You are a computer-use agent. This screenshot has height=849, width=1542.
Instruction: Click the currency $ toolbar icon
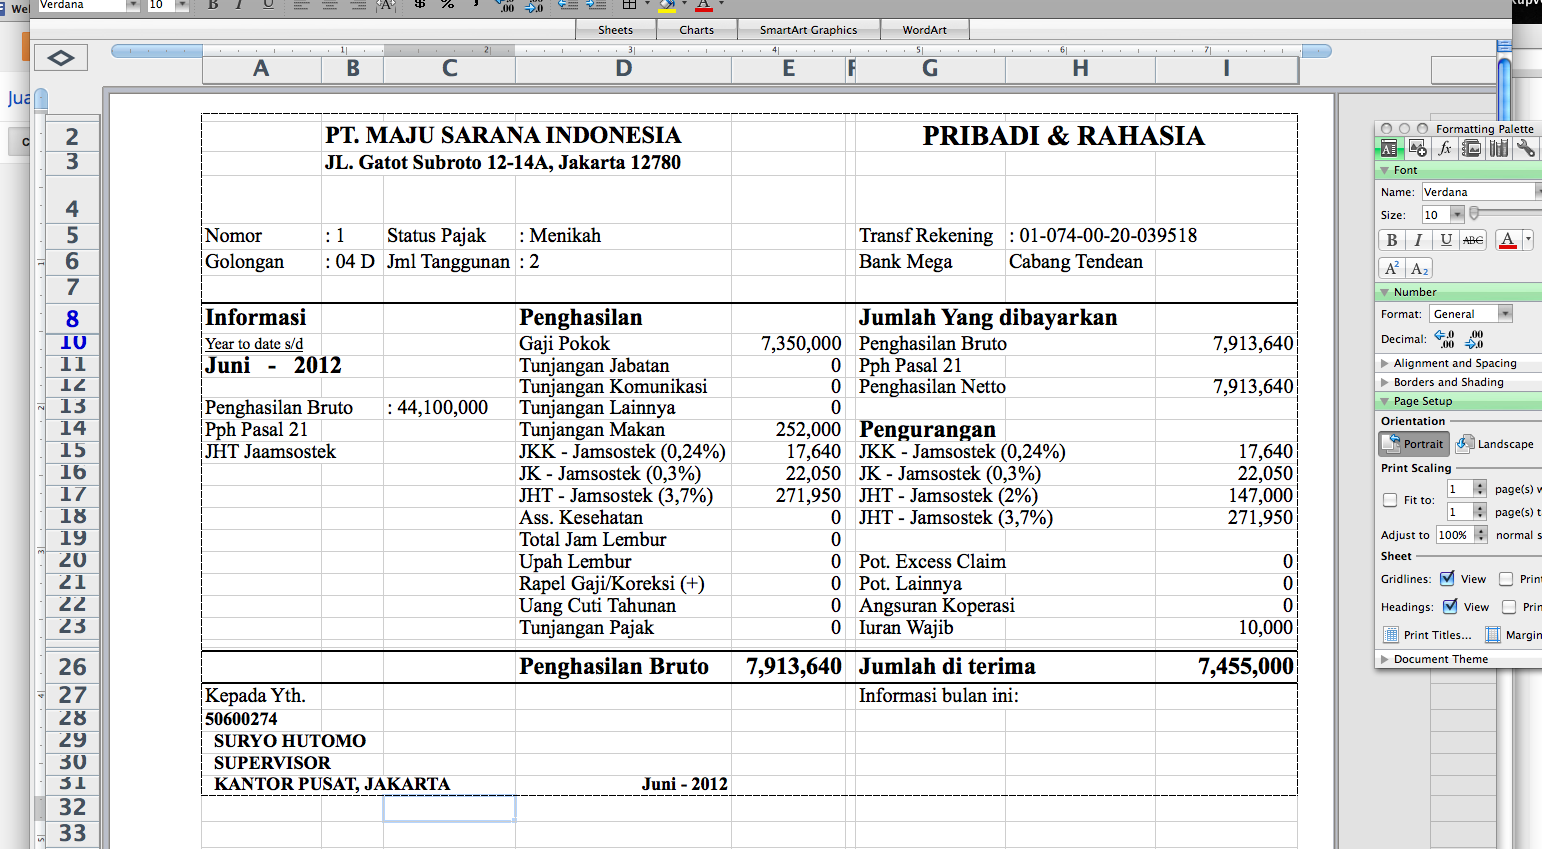420,5
